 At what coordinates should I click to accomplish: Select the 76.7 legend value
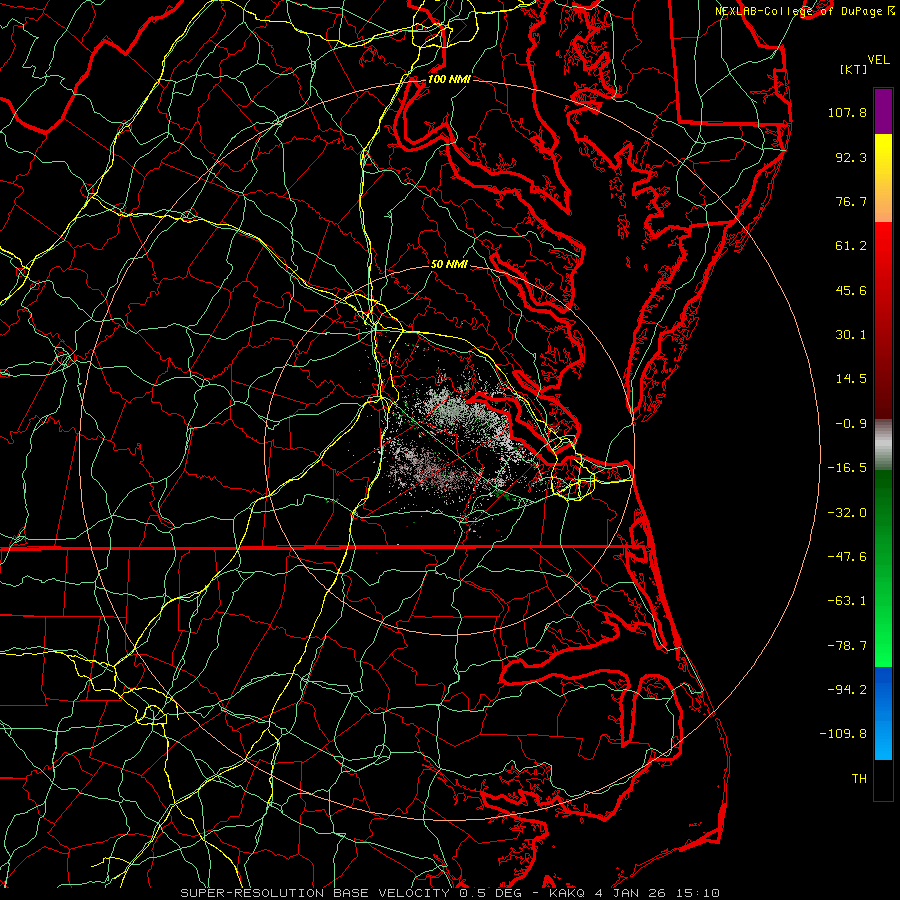851,201
